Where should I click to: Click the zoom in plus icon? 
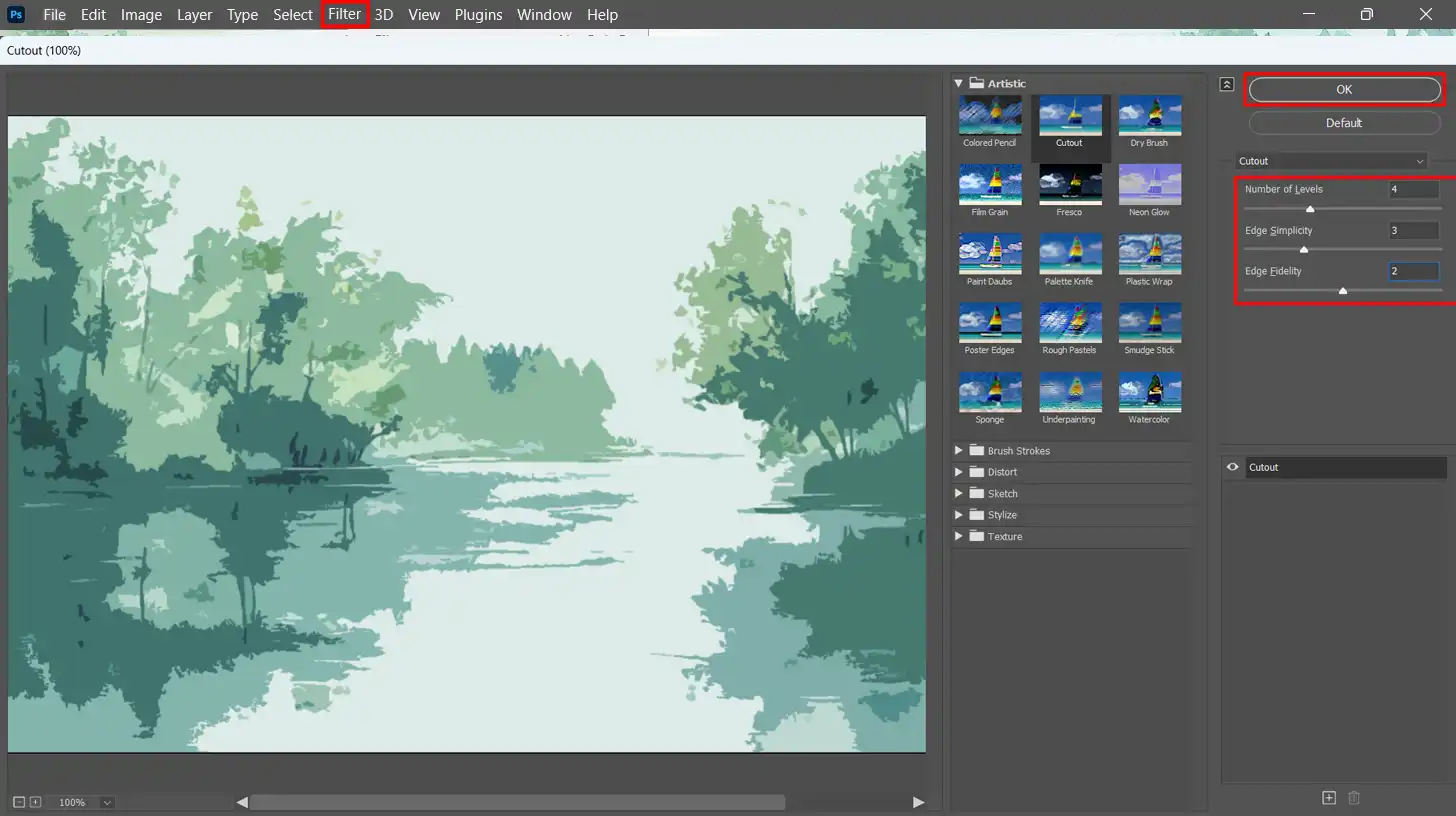click(35, 802)
